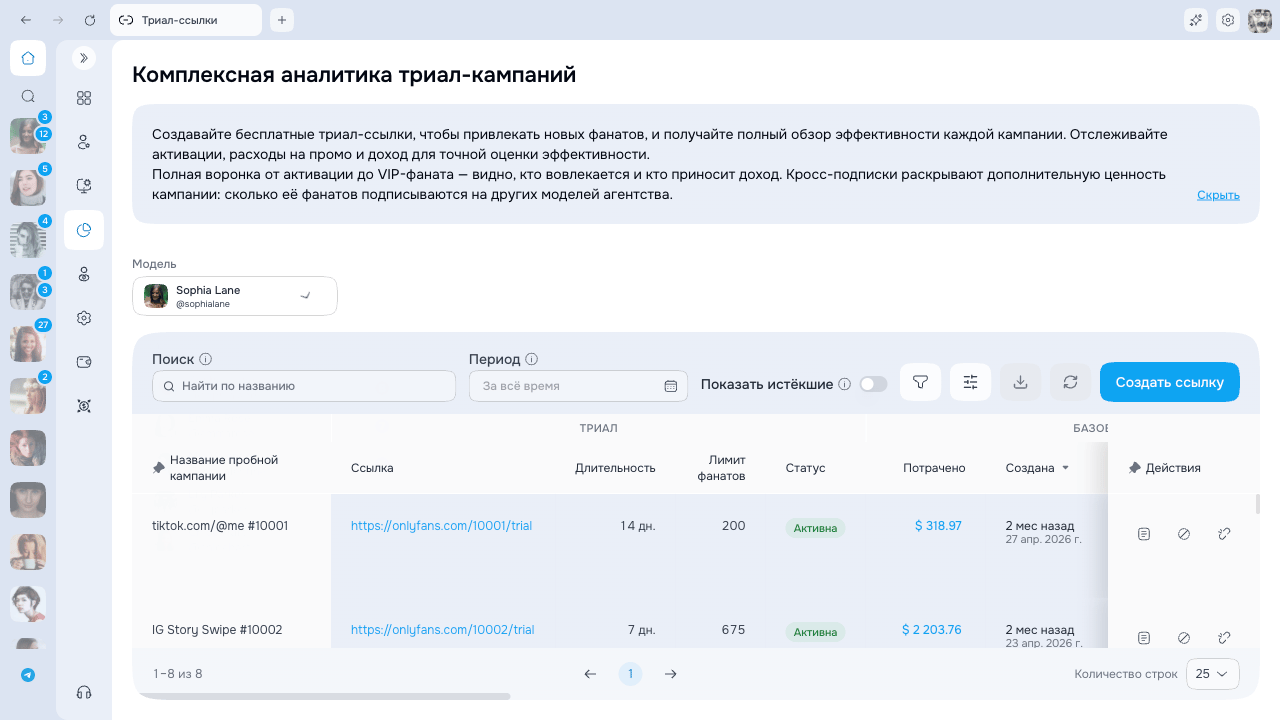Switch to the Триал-ссылки tab
Image resolution: width=1280 pixels, height=720 pixels.
click(x=186, y=20)
